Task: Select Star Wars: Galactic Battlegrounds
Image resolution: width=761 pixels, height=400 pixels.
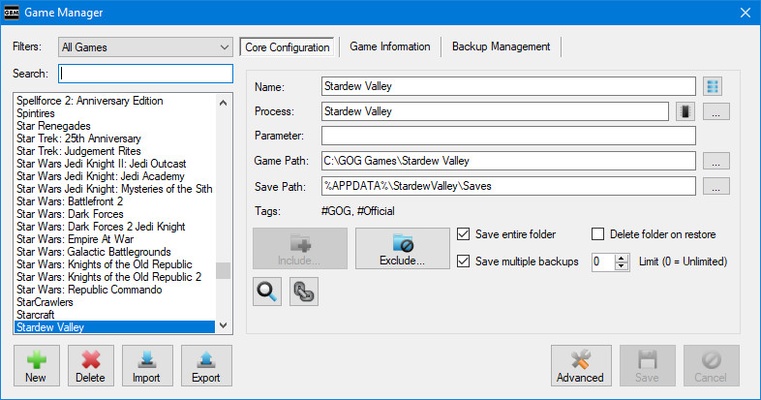Action: [115, 252]
